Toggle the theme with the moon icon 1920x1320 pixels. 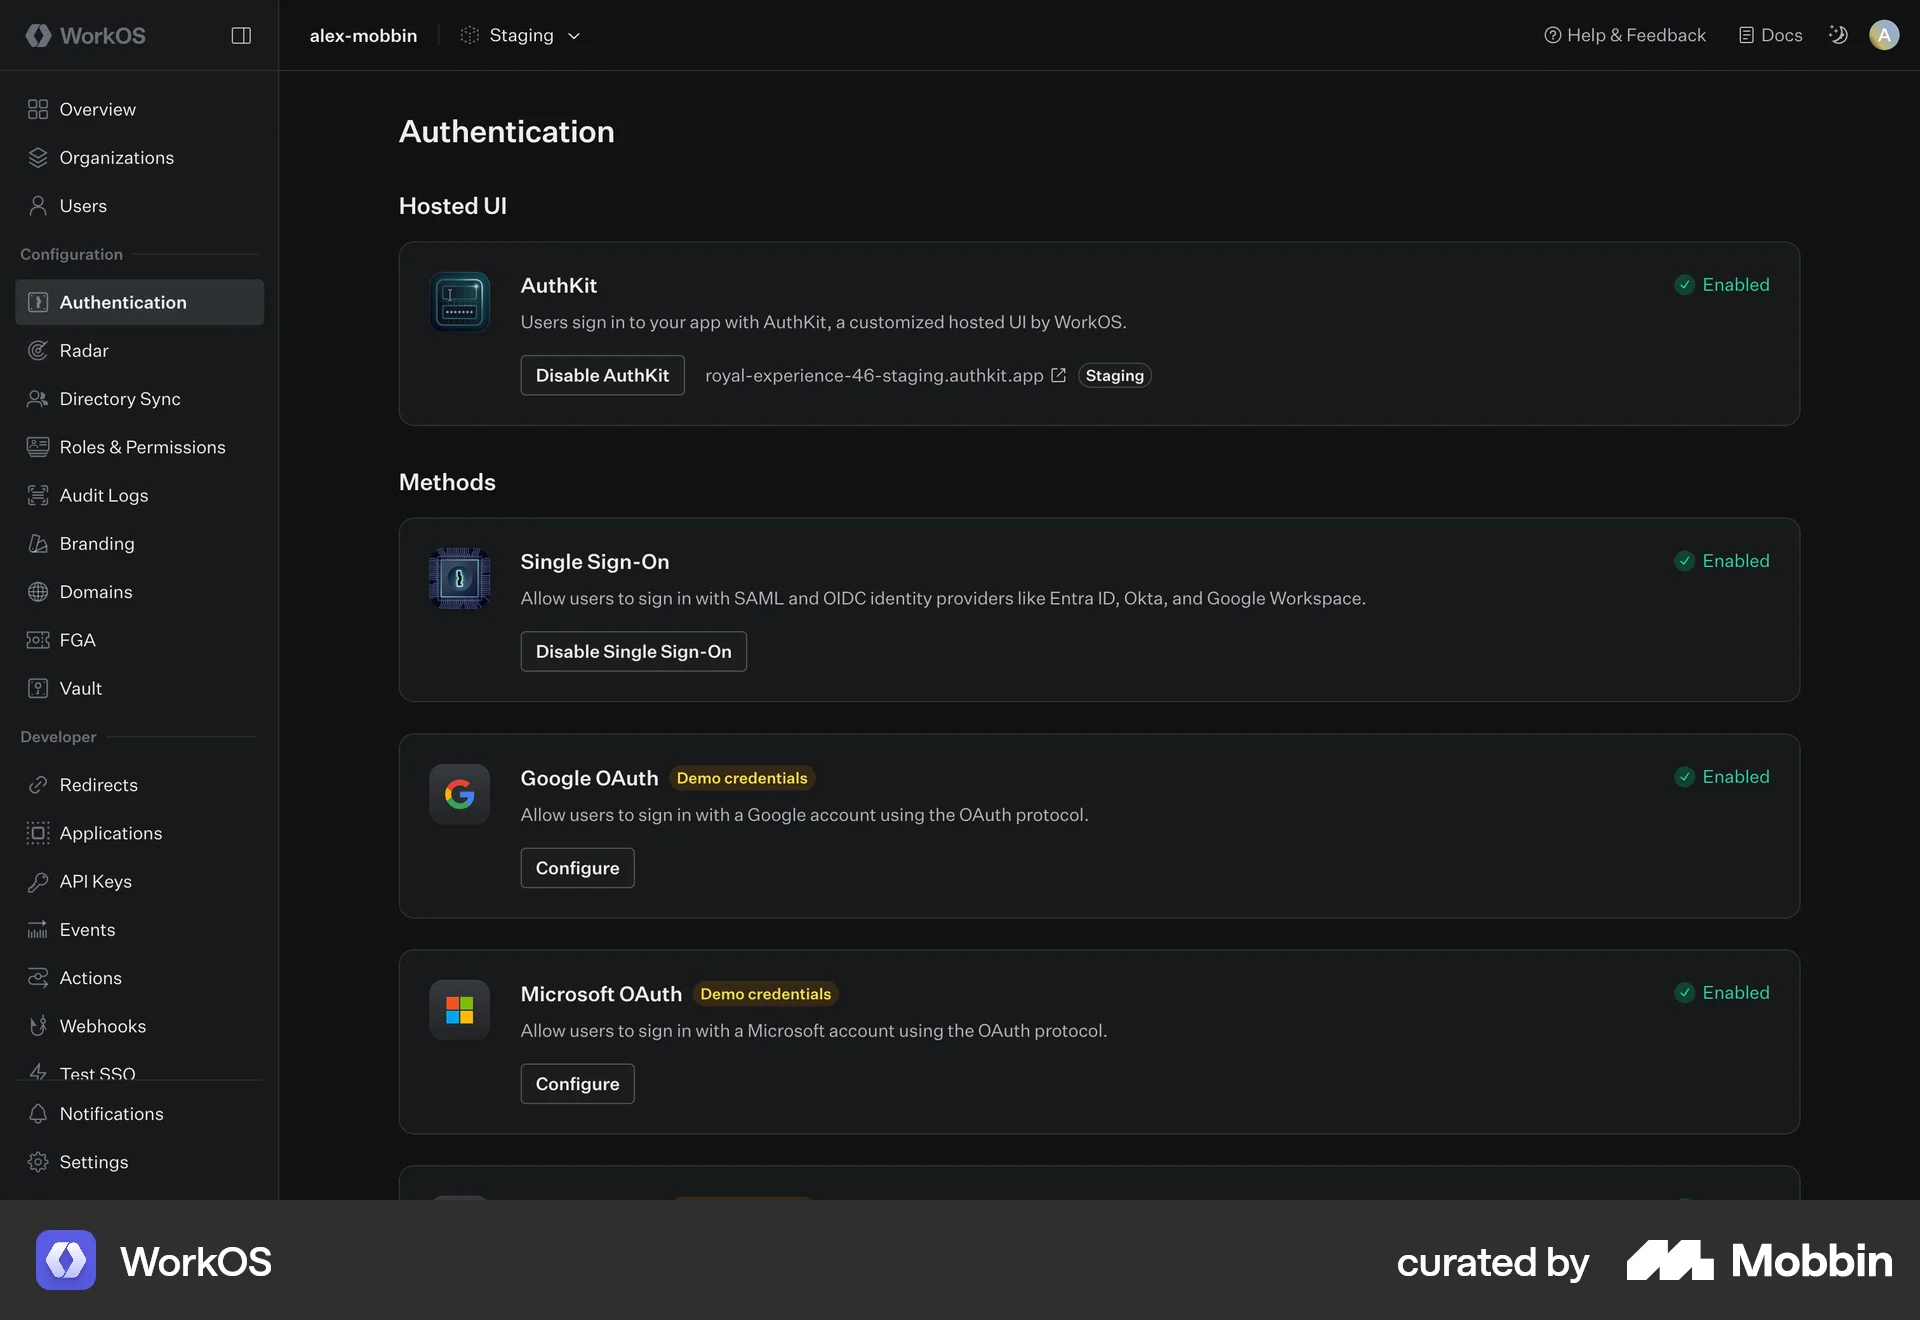[x=1837, y=35]
